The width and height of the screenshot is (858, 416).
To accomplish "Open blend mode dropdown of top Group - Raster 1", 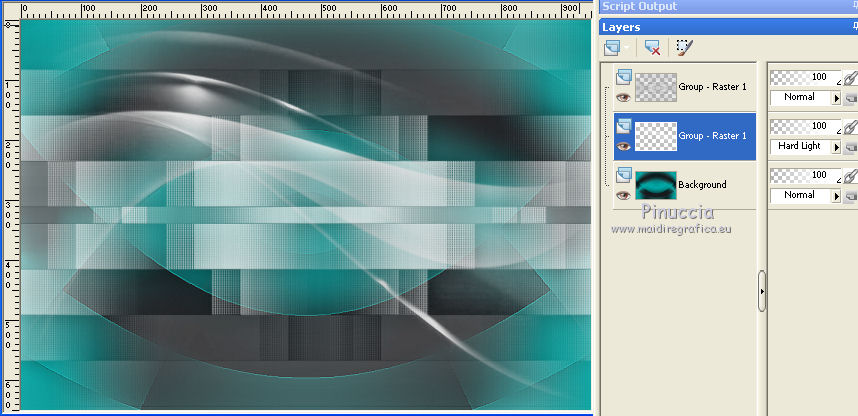I will pos(836,98).
